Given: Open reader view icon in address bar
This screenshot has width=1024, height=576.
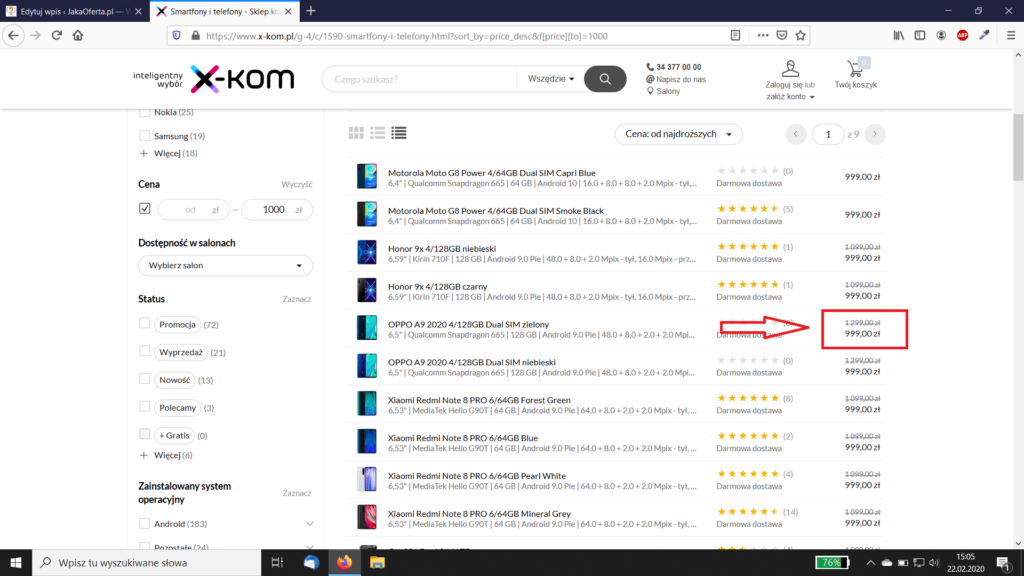Looking at the screenshot, I should tap(735, 36).
